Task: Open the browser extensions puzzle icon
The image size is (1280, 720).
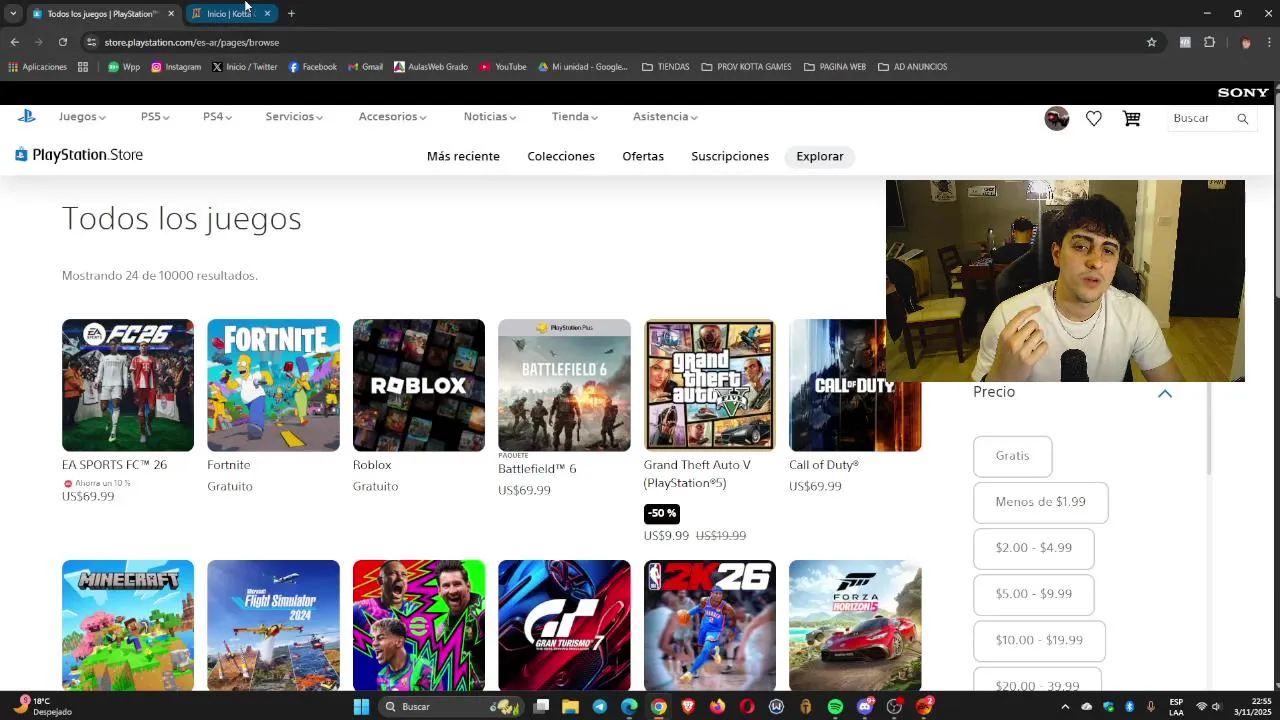Action: coord(1209,42)
